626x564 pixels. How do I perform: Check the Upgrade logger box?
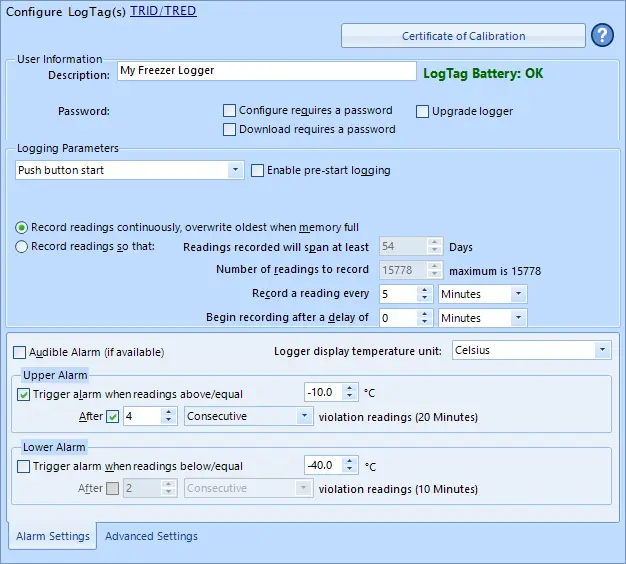click(x=423, y=111)
